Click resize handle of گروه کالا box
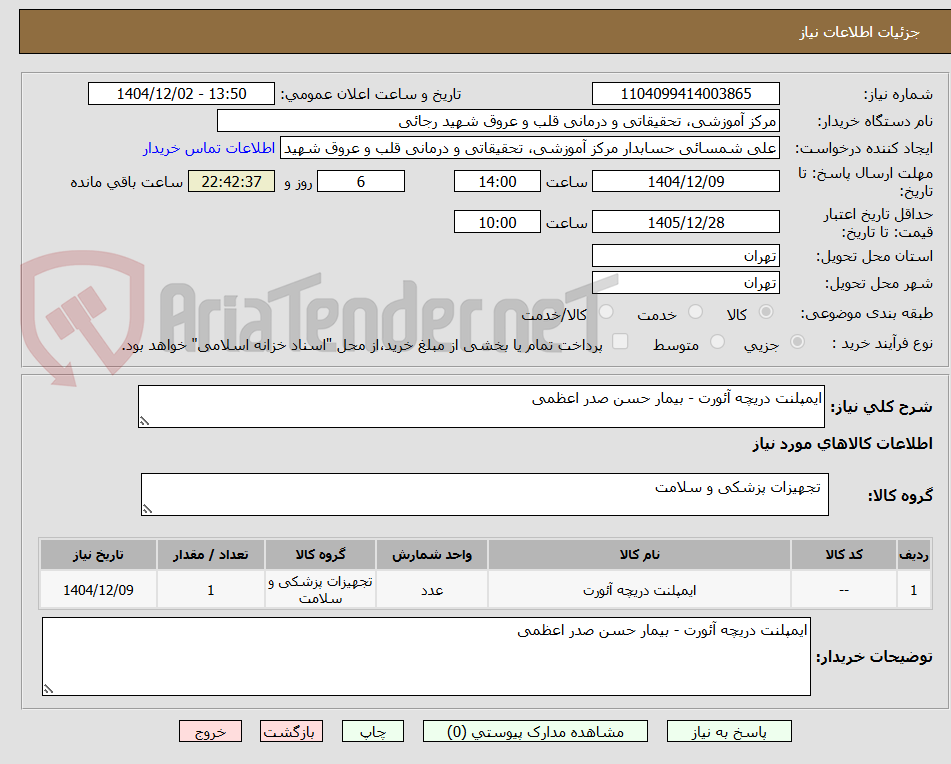The height and width of the screenshot is (764, 951). coord(147,509)
